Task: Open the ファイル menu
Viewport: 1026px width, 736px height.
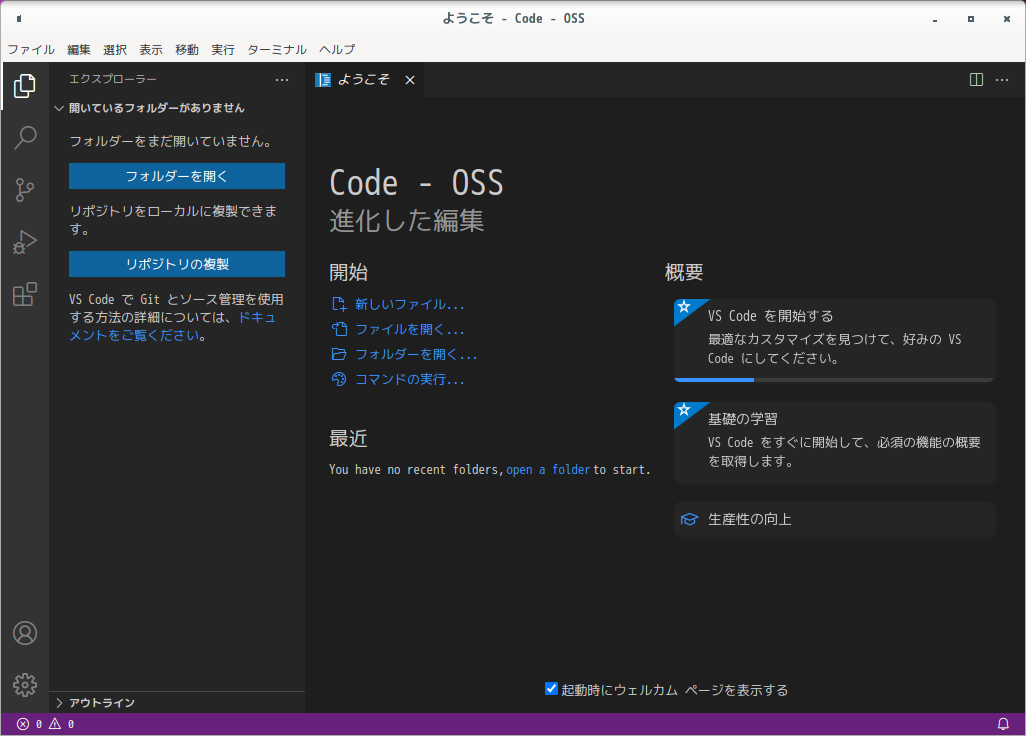Action: click(x=31, y=50)
